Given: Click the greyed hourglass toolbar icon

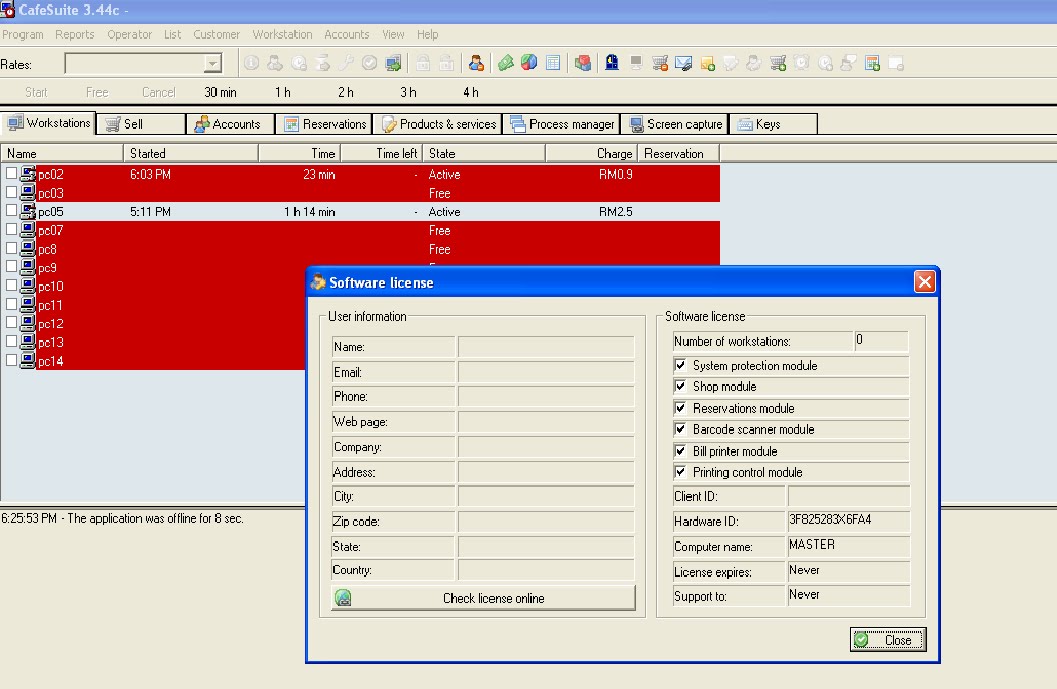Looking at the screenshot, I should [322, 63].
